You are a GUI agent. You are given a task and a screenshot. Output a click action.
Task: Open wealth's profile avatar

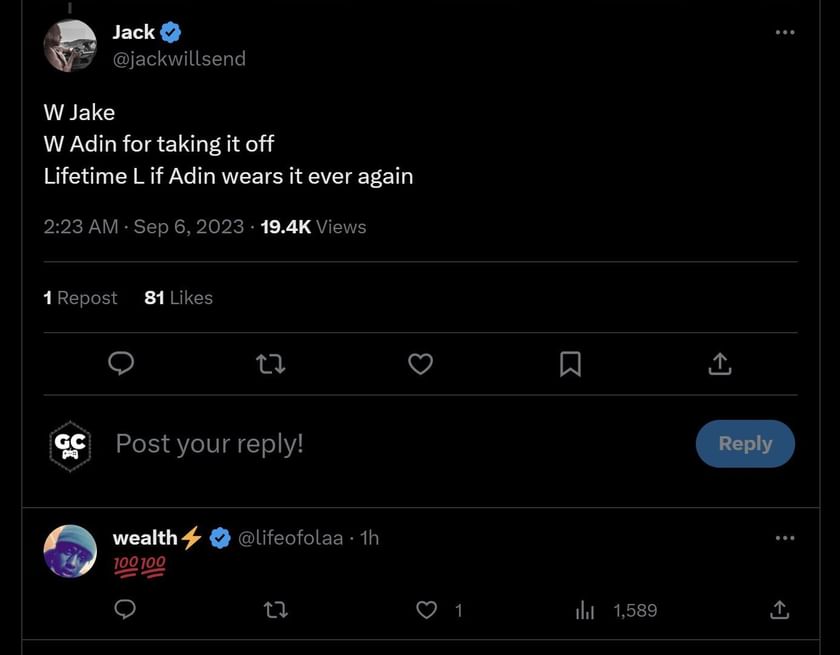pos(70,551)
